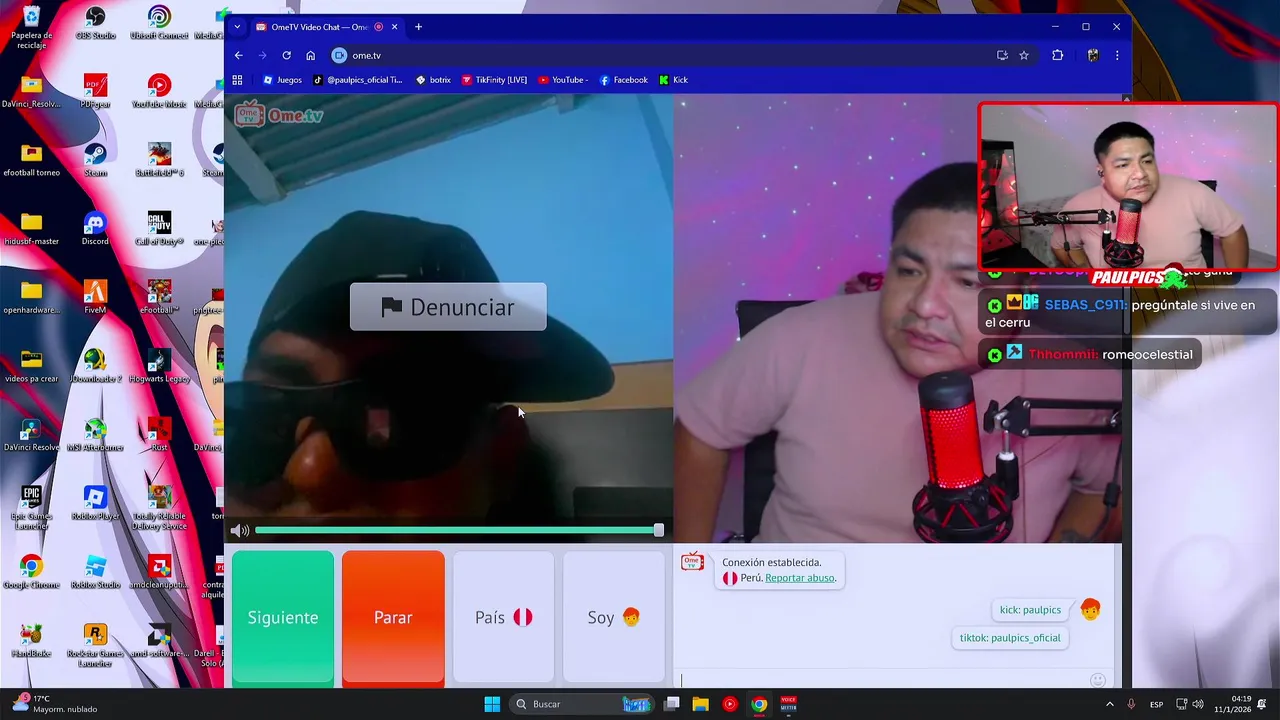Screen dimensions: 1280x720
Task: Open Papelera de reciclaje on the desktop
Action: 31,26
